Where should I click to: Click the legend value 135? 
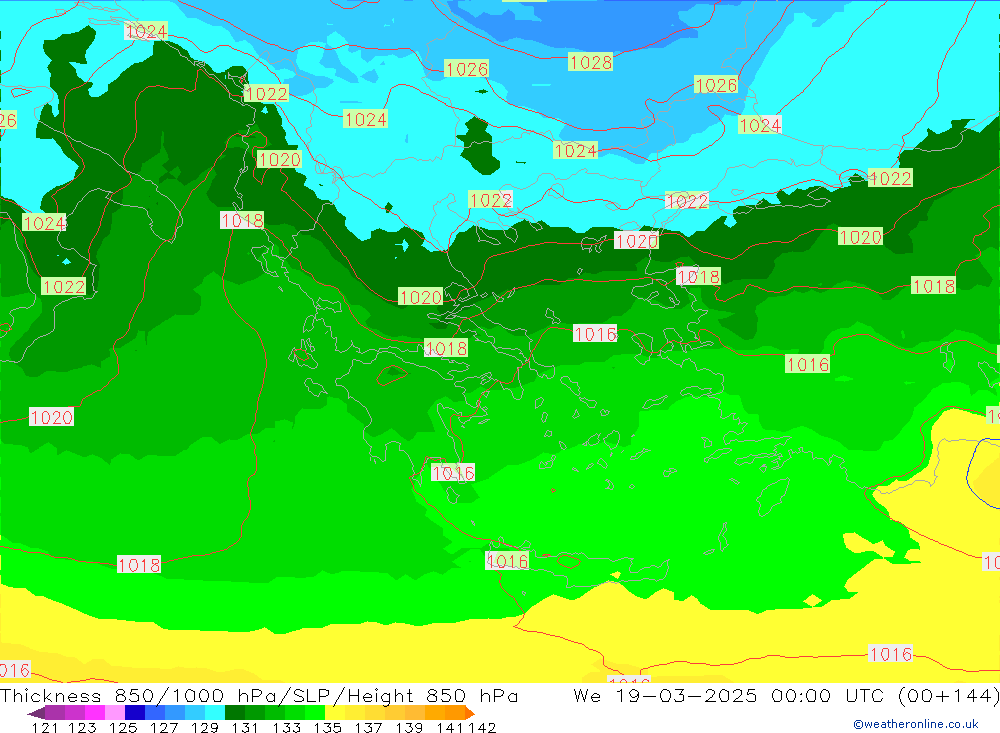click(x=327, y=727)
